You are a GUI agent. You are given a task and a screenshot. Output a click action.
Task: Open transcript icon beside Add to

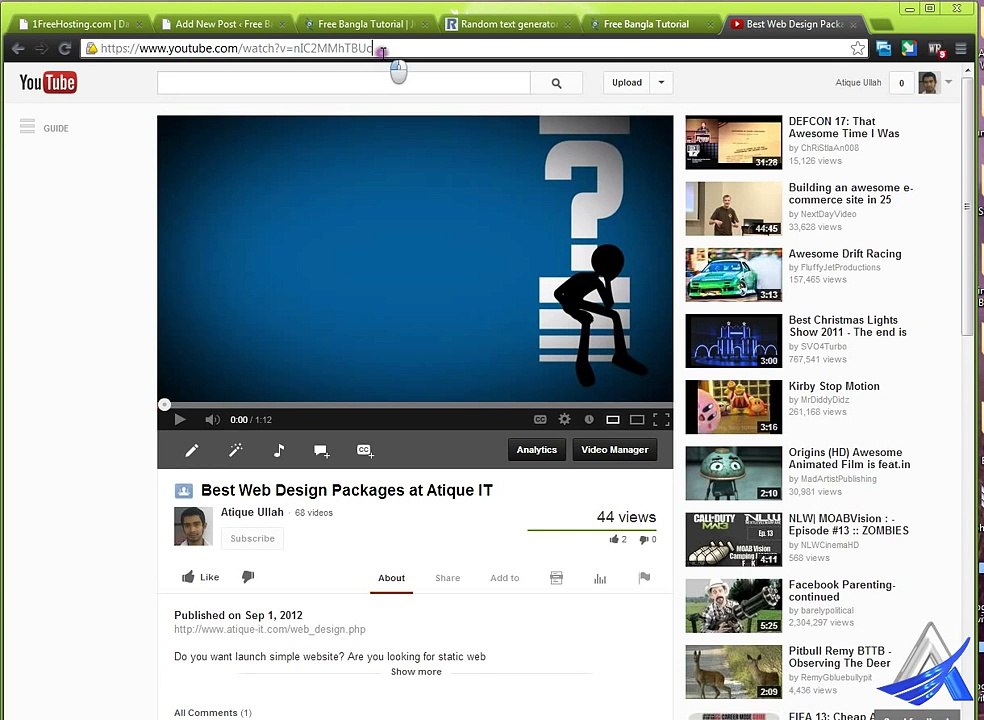556,578
